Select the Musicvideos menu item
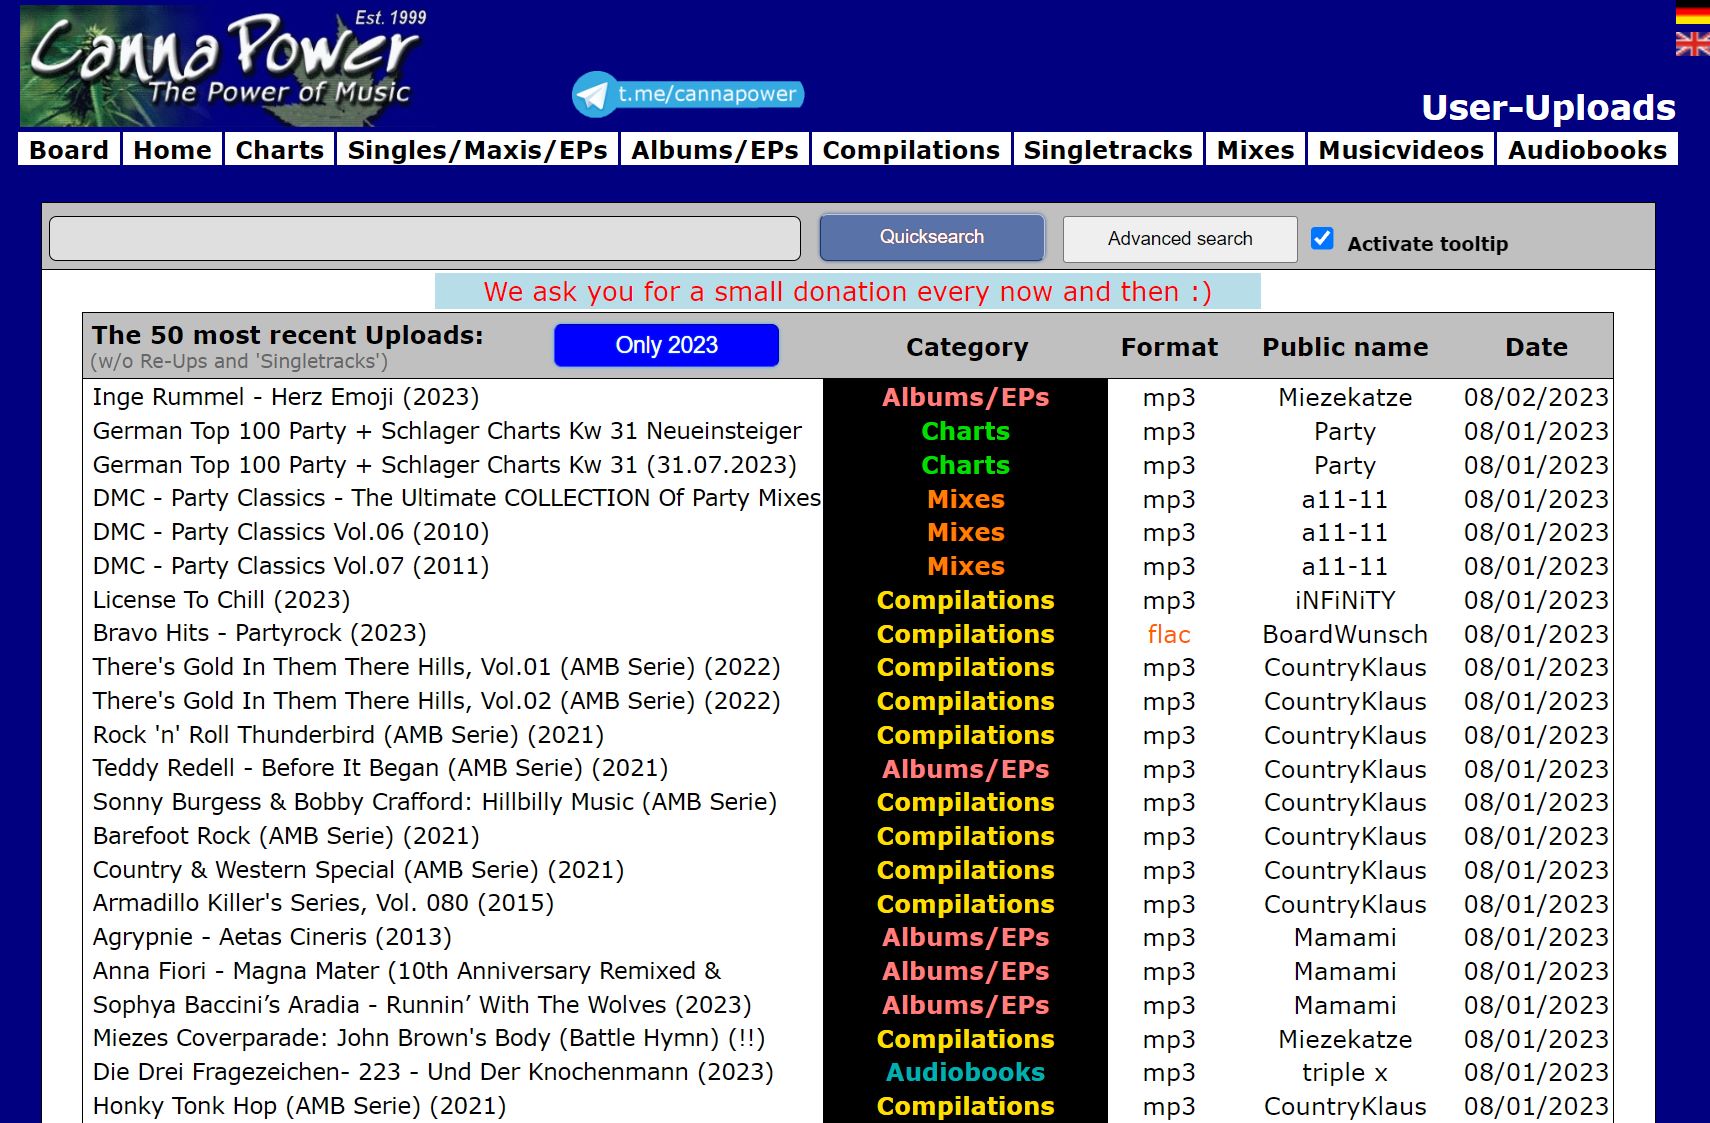 tap(1400, 150)
